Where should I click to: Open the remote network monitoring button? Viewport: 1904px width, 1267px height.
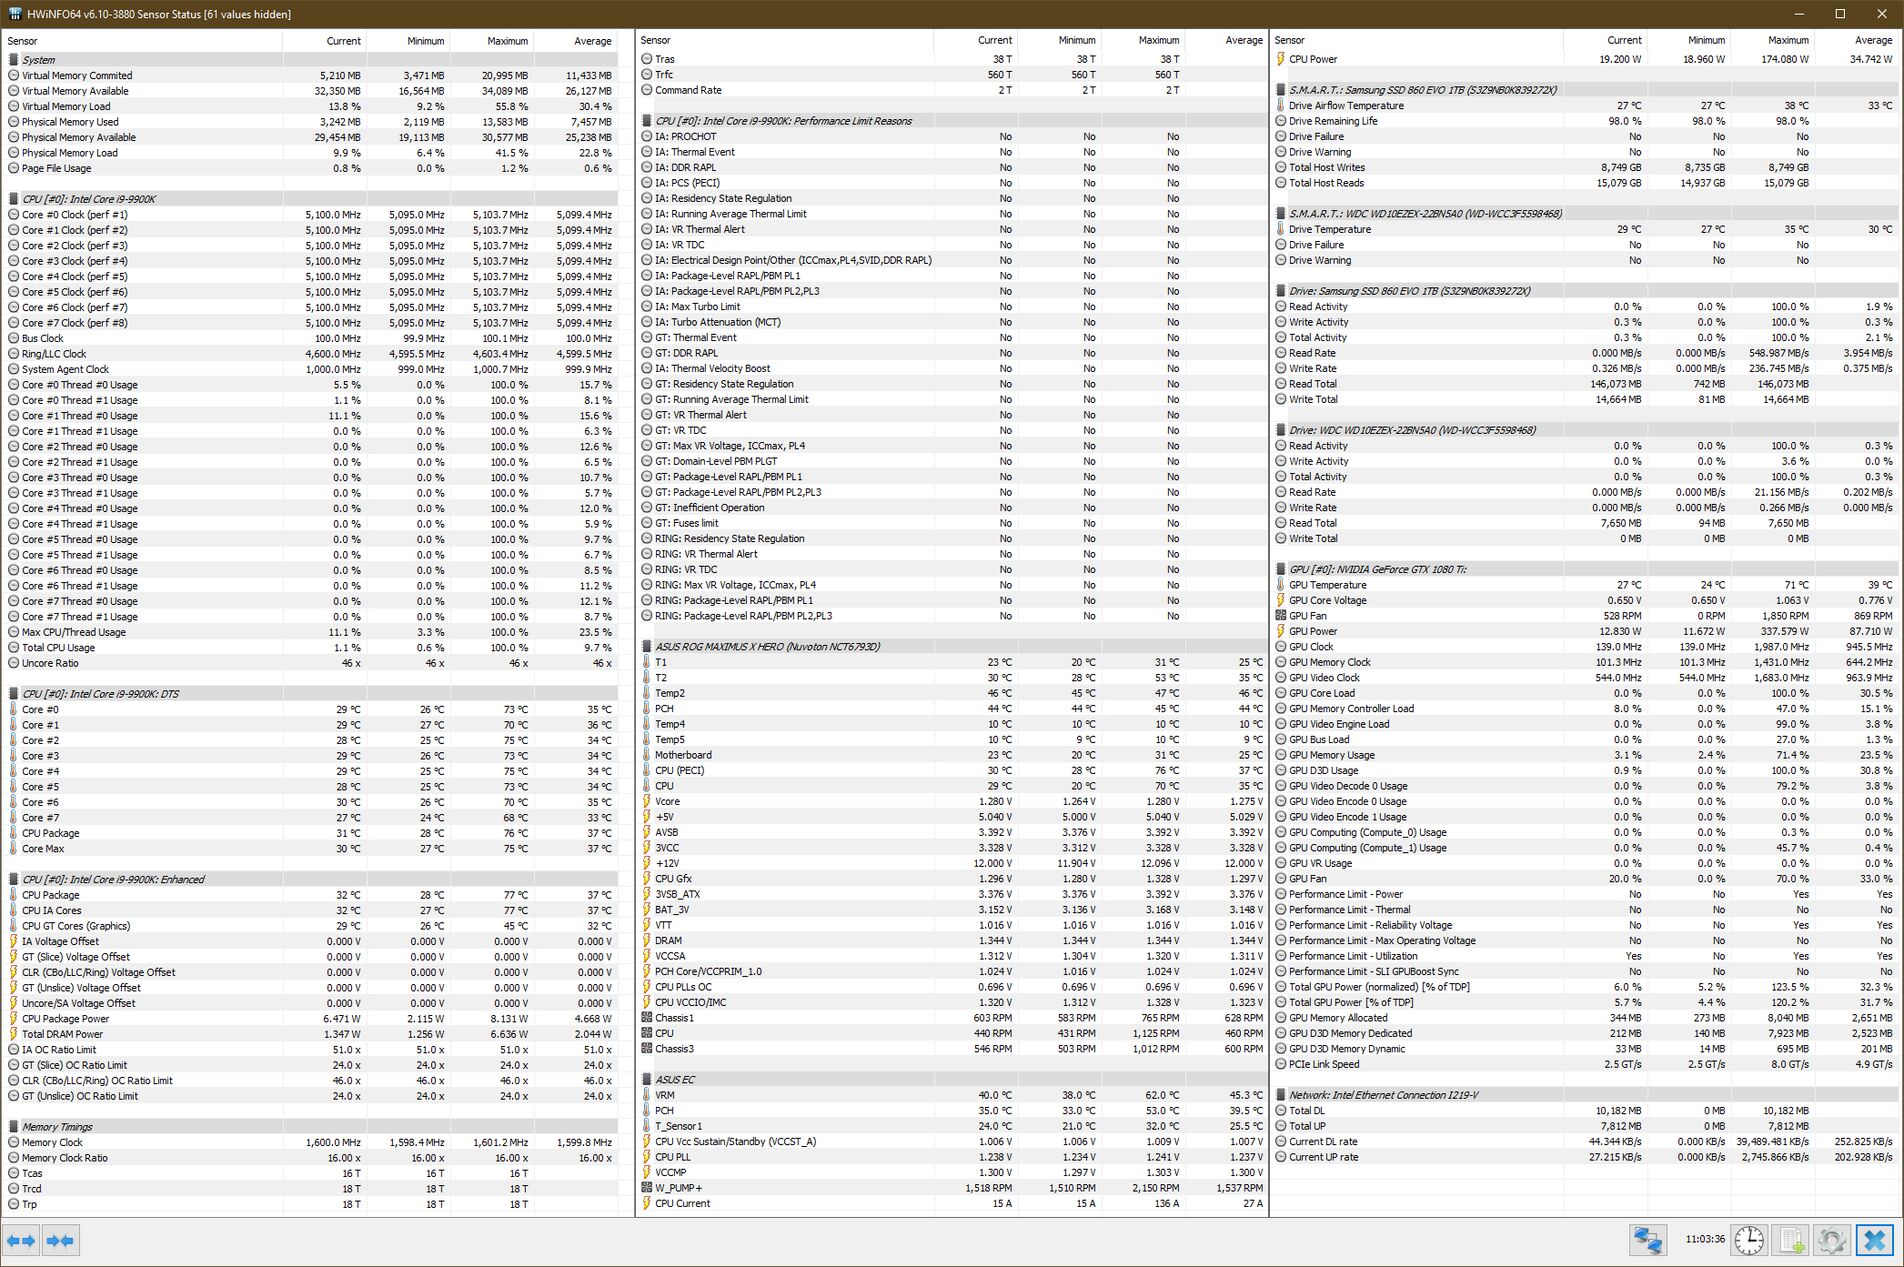pos(1648,1241)
